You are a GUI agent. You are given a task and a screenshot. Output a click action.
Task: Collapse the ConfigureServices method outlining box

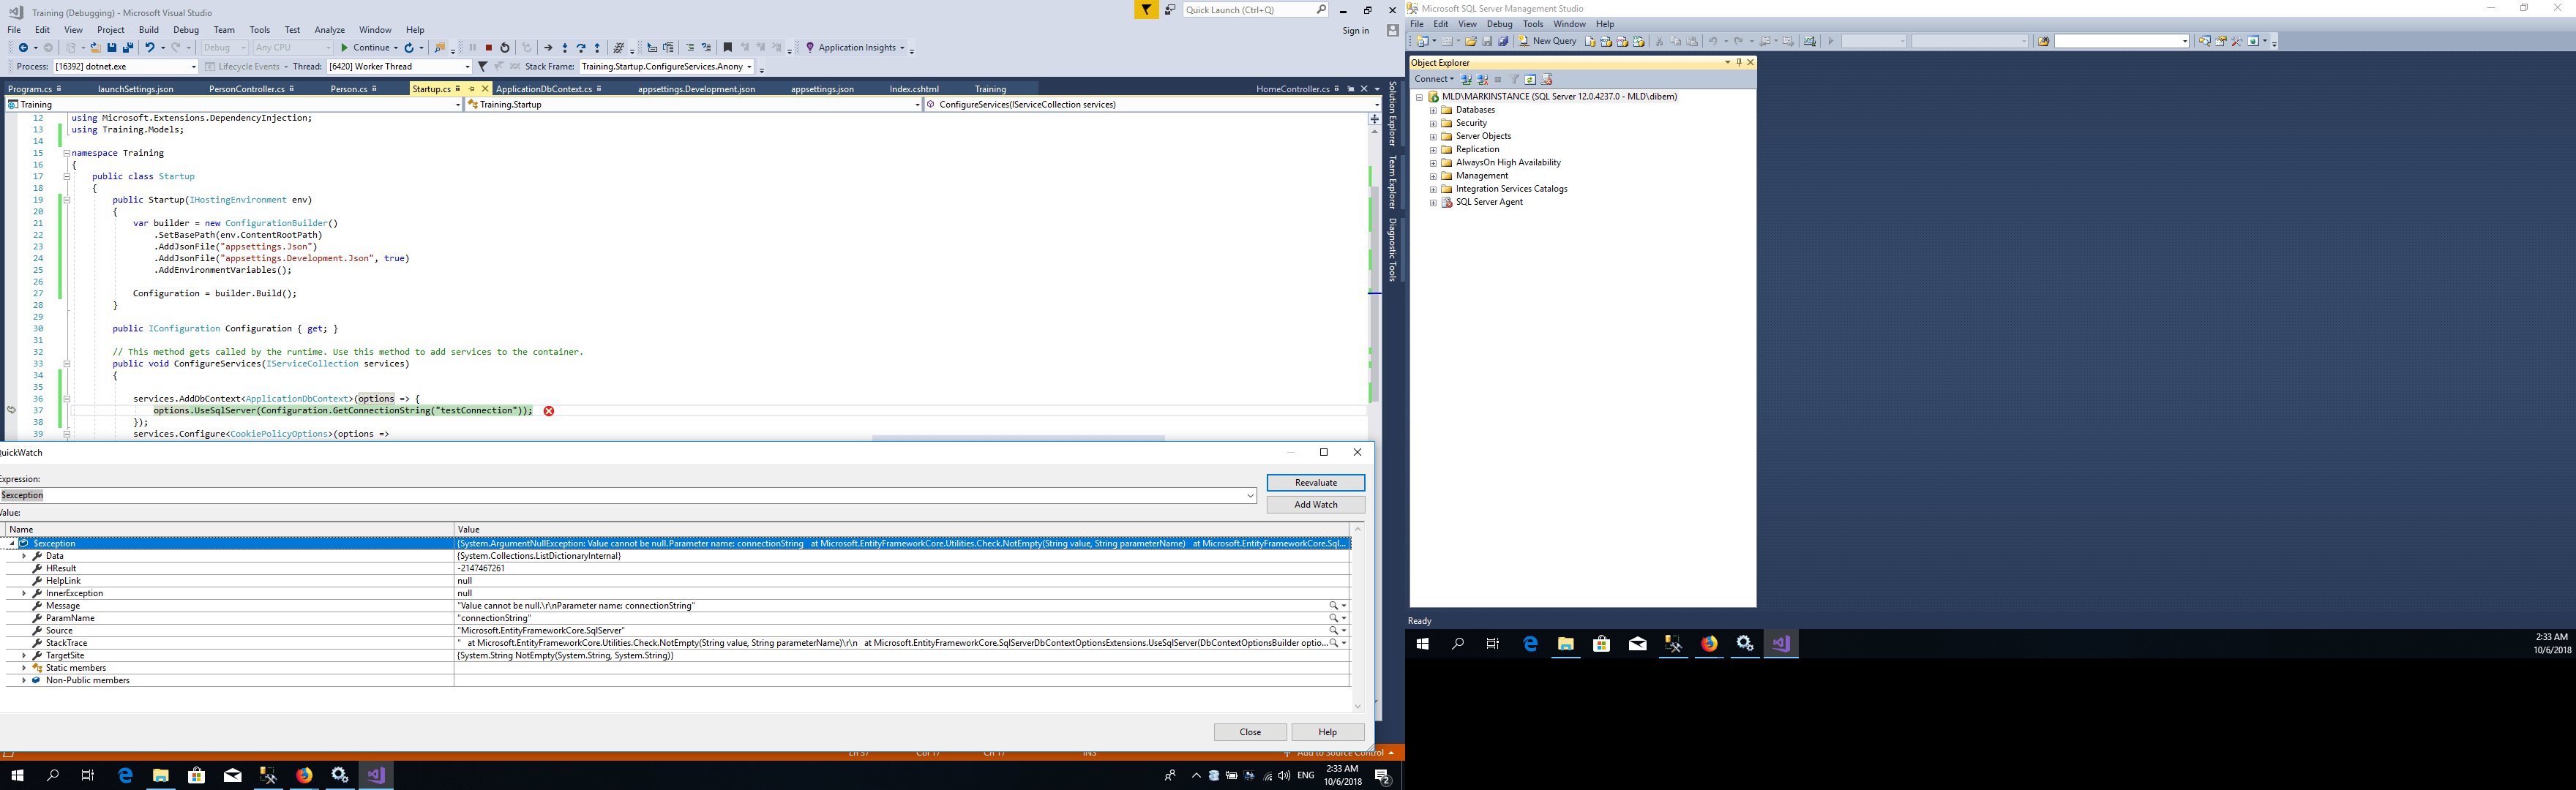pos(67,364)
